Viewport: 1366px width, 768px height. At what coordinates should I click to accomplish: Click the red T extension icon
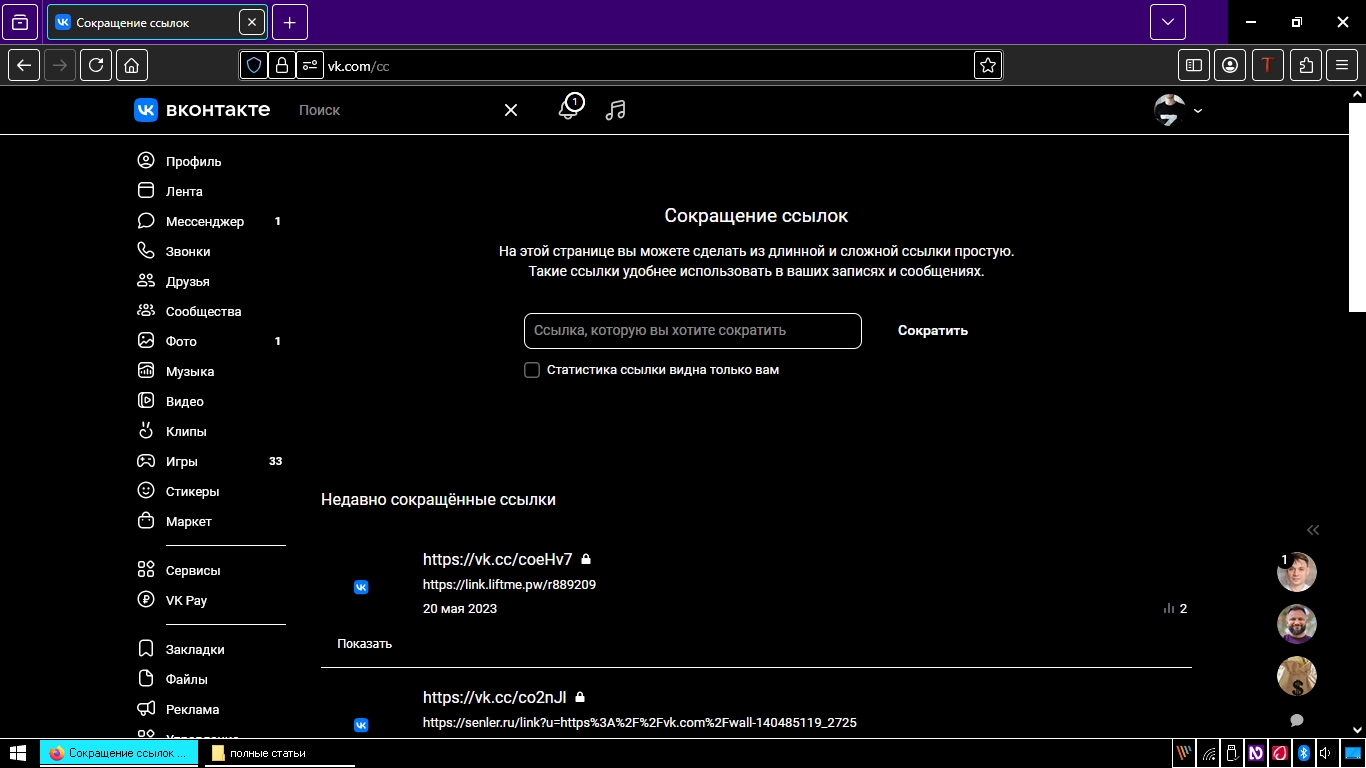(1268, 65)
